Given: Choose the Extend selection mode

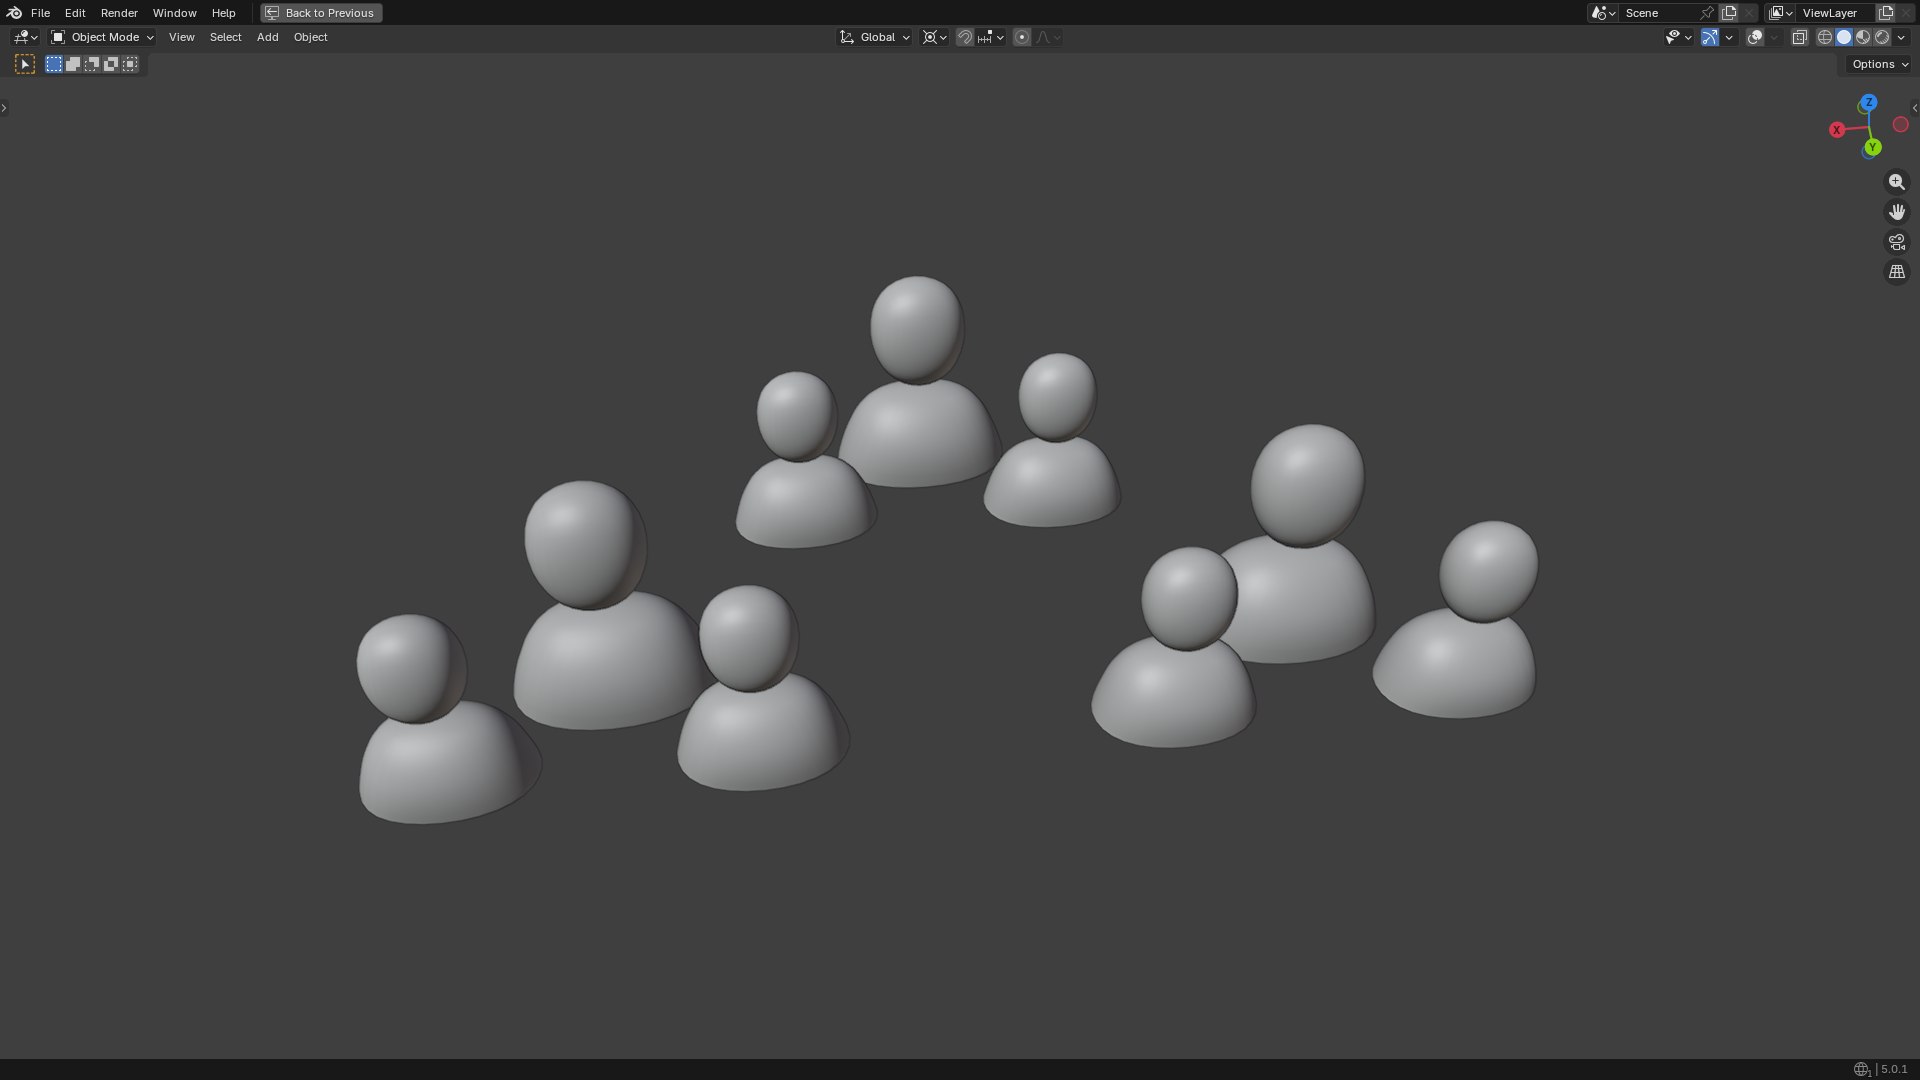Looking at the screenshot, I should pyautogui.click(x=73, y=64).
